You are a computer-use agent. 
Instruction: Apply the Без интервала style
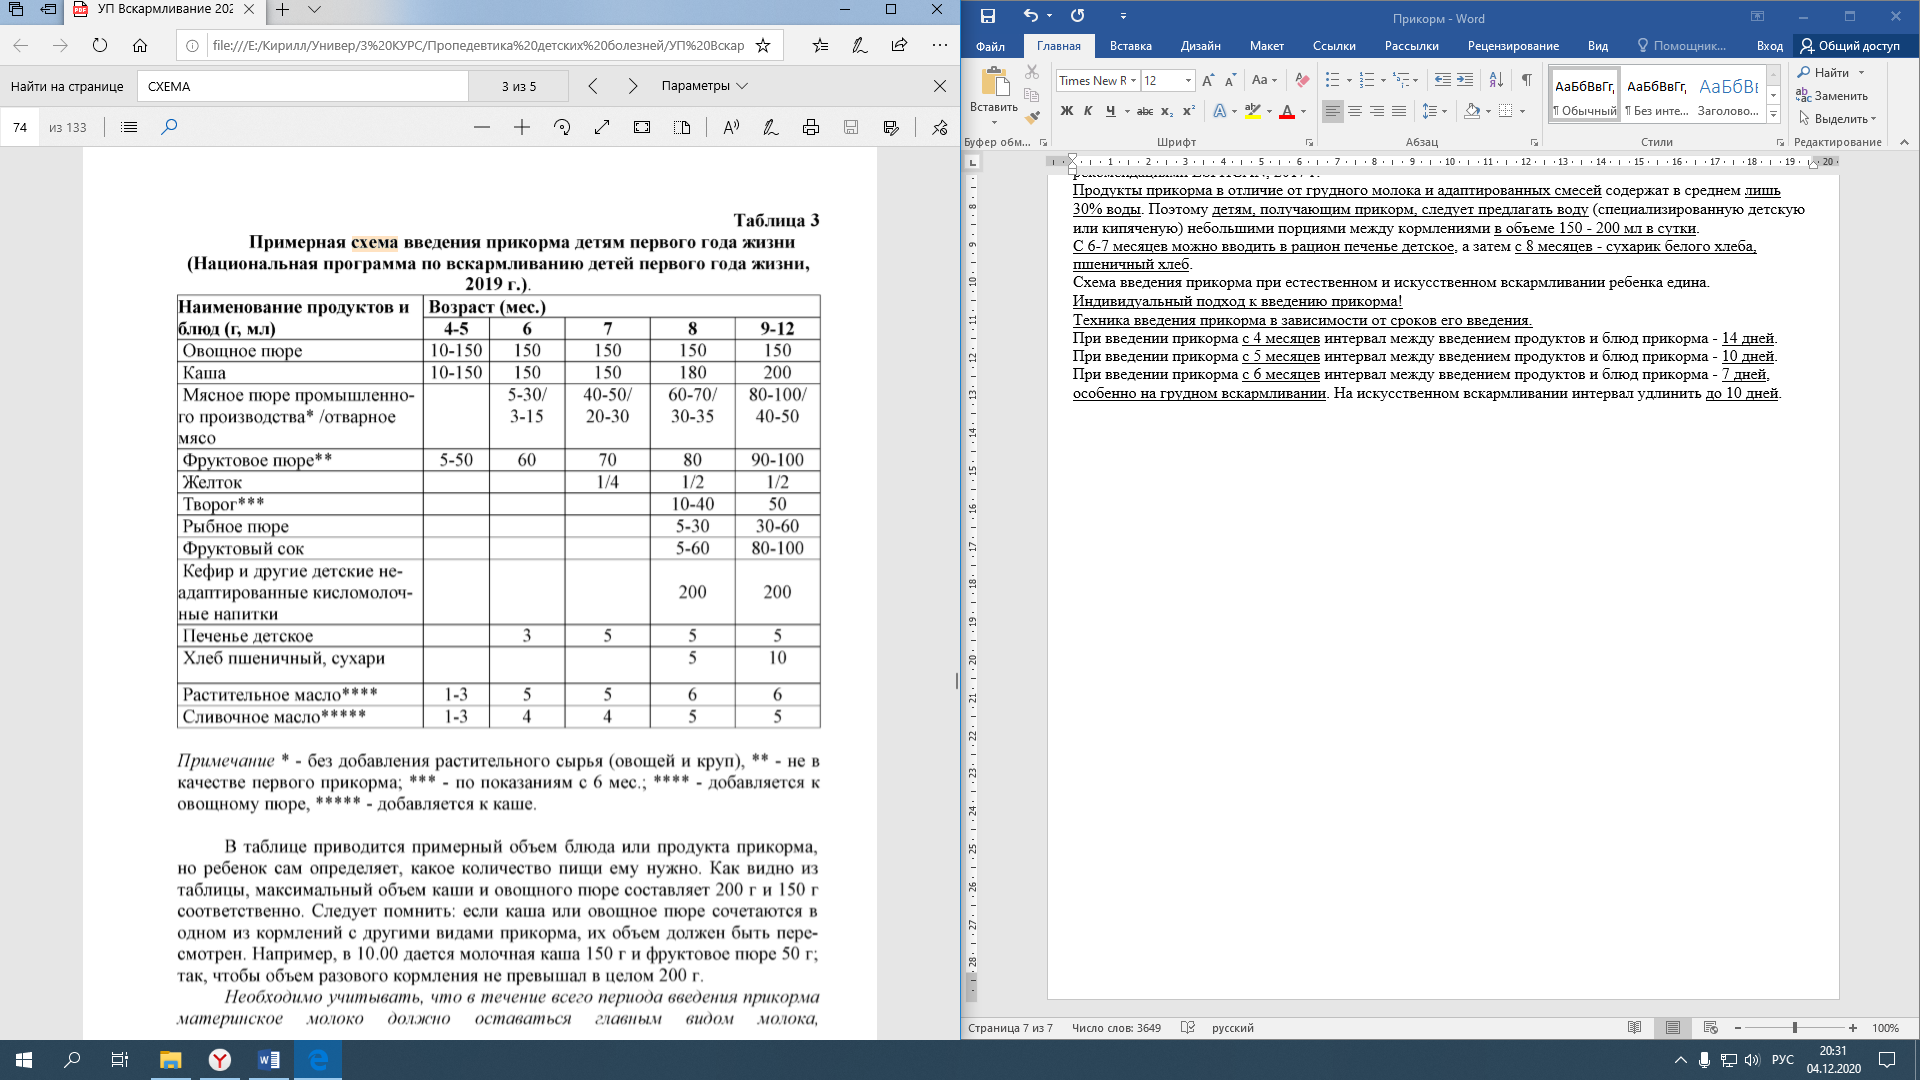pos(1657,93)
